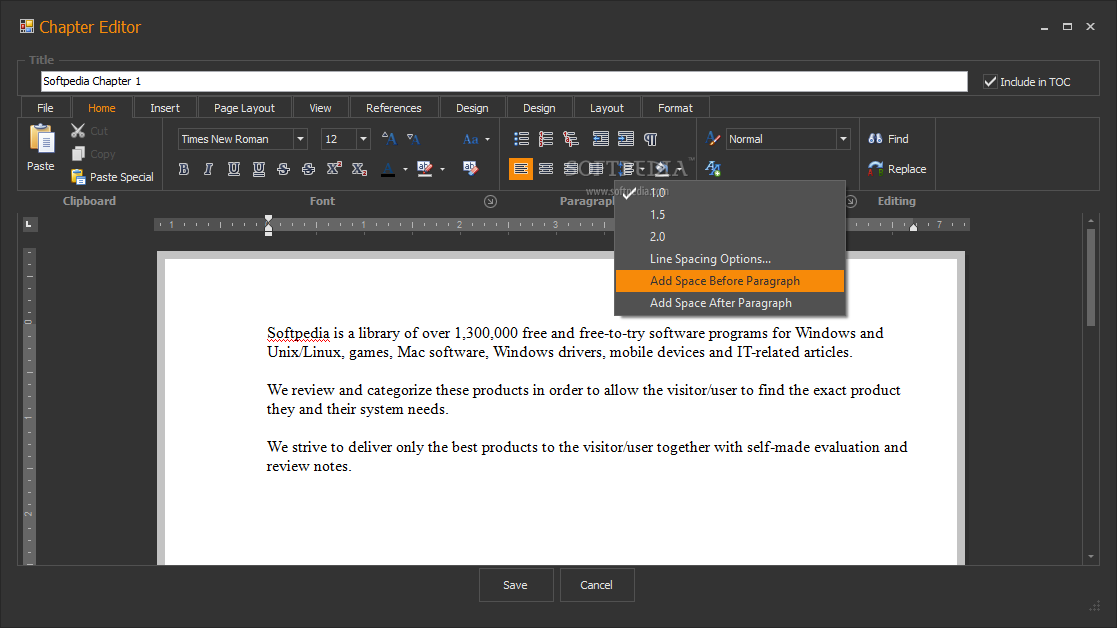The width and height of the screenshot is (1117, 628).
Task: Select 1.5 line spacing
Action: point(729,214)
